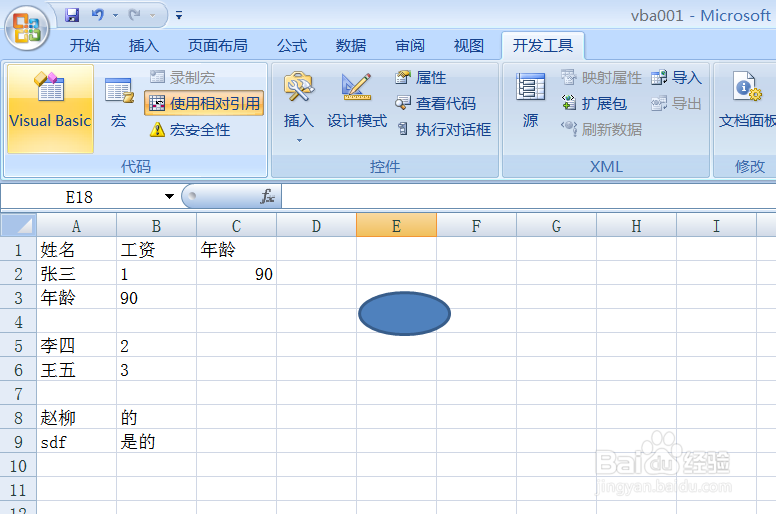Viewport: 776px width, 514px height.
Task: Click View Code (查看代码)
Action: tap(436, 103)
